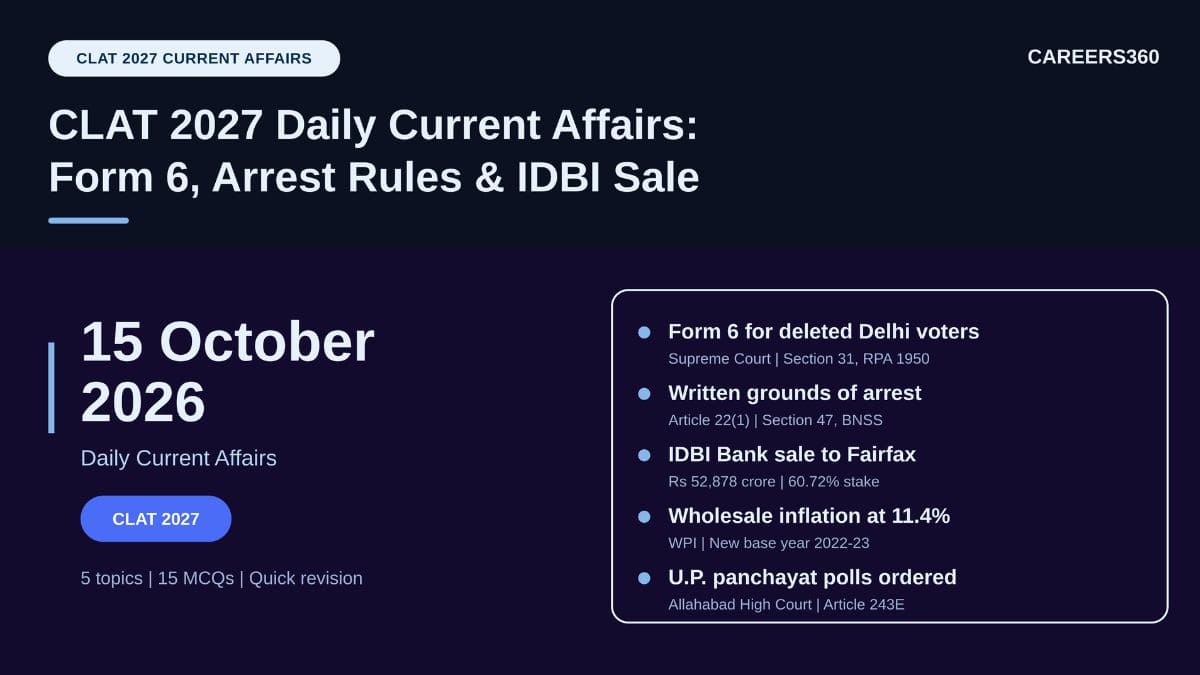Open Wholesale inflation at 11.4% topic
The image size is (1200, 675).
809,516
